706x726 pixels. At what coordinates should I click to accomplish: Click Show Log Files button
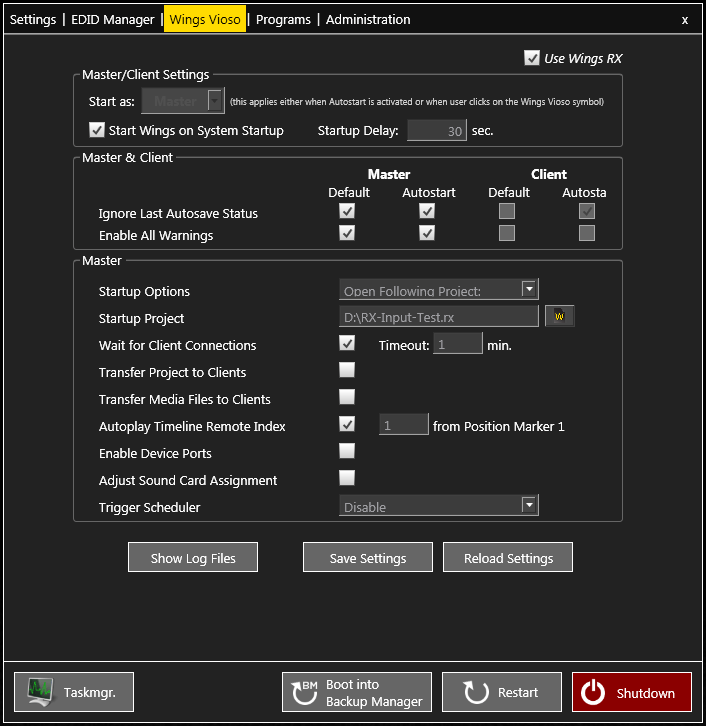pyautogui.click(x=193, y=557)
